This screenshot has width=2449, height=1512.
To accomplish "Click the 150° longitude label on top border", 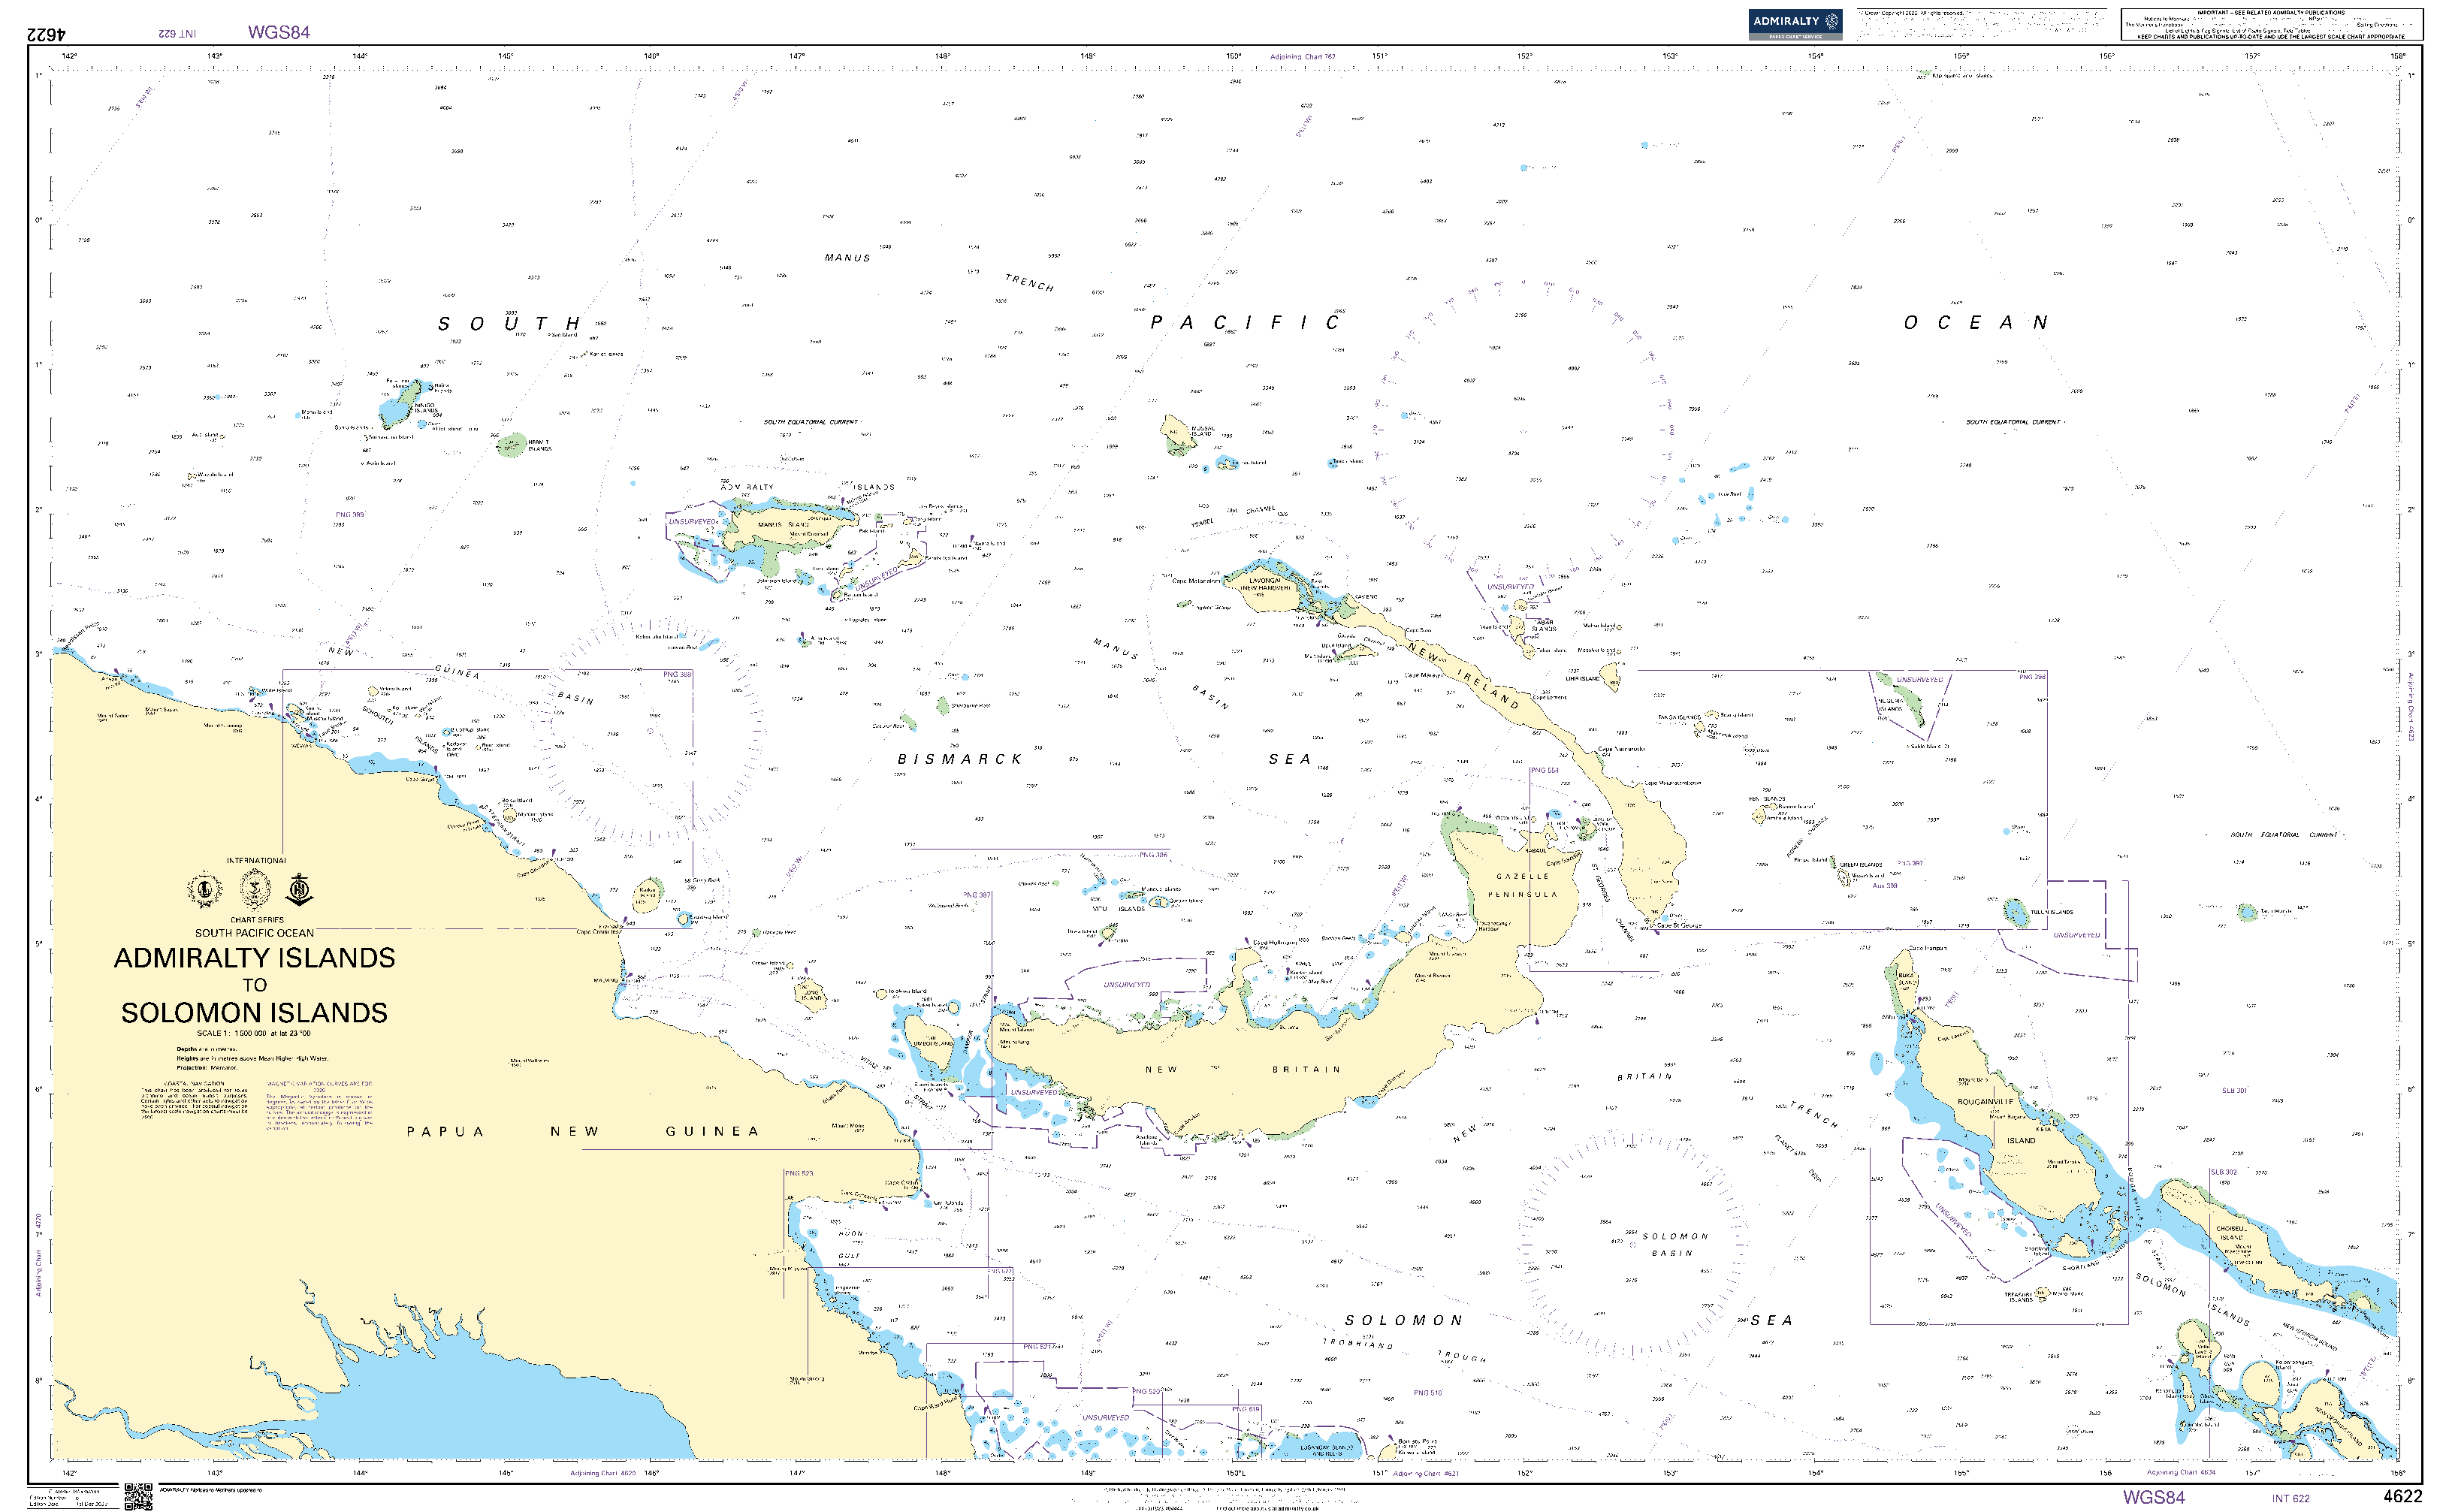I will 1233,56.
